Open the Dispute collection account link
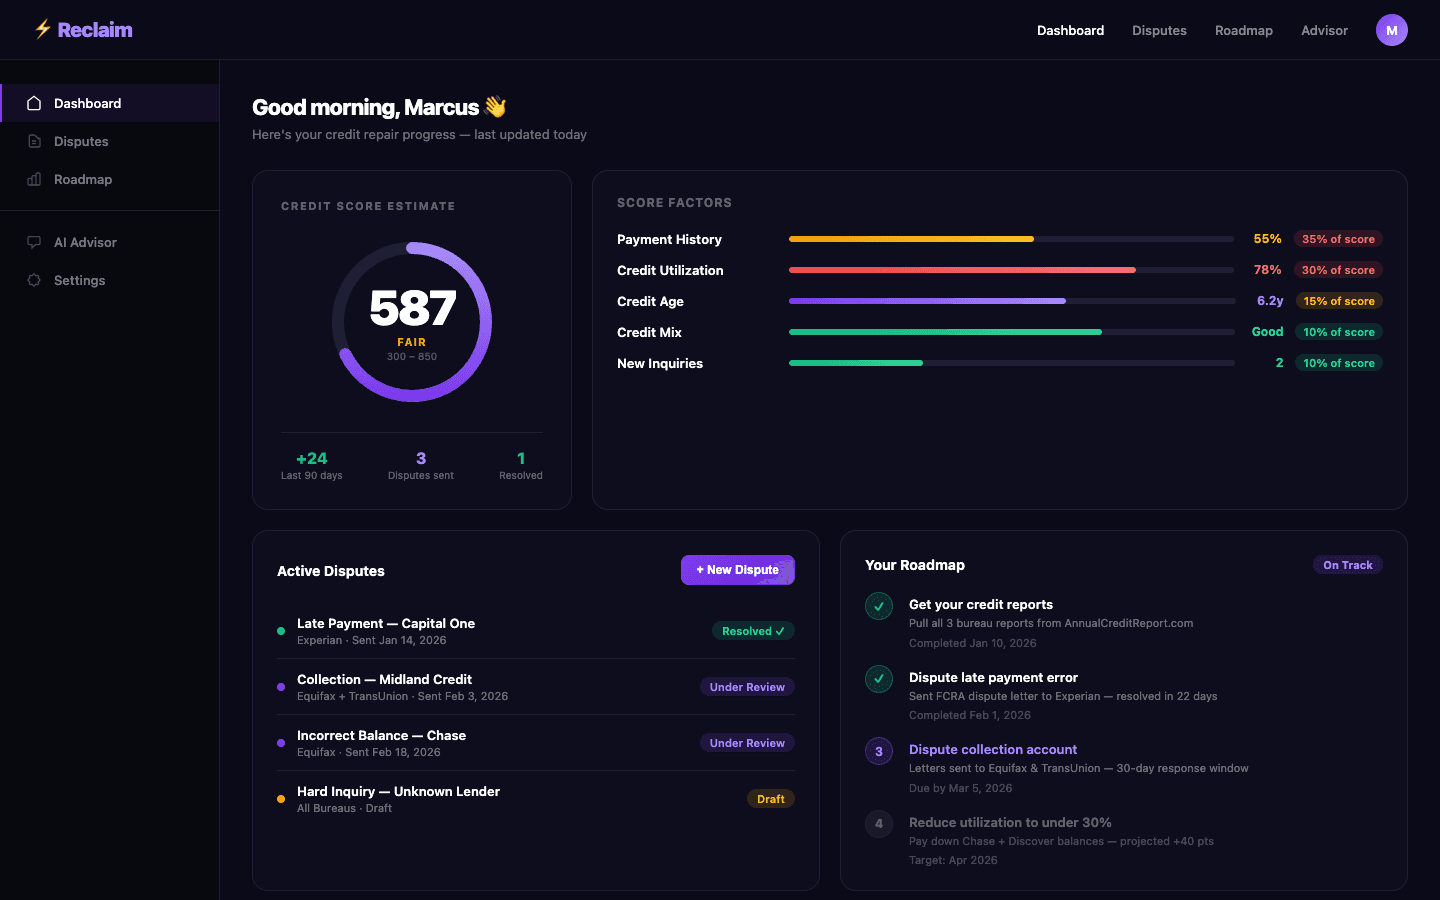The width and height of the screenshot is (1440, 900). 993,749
